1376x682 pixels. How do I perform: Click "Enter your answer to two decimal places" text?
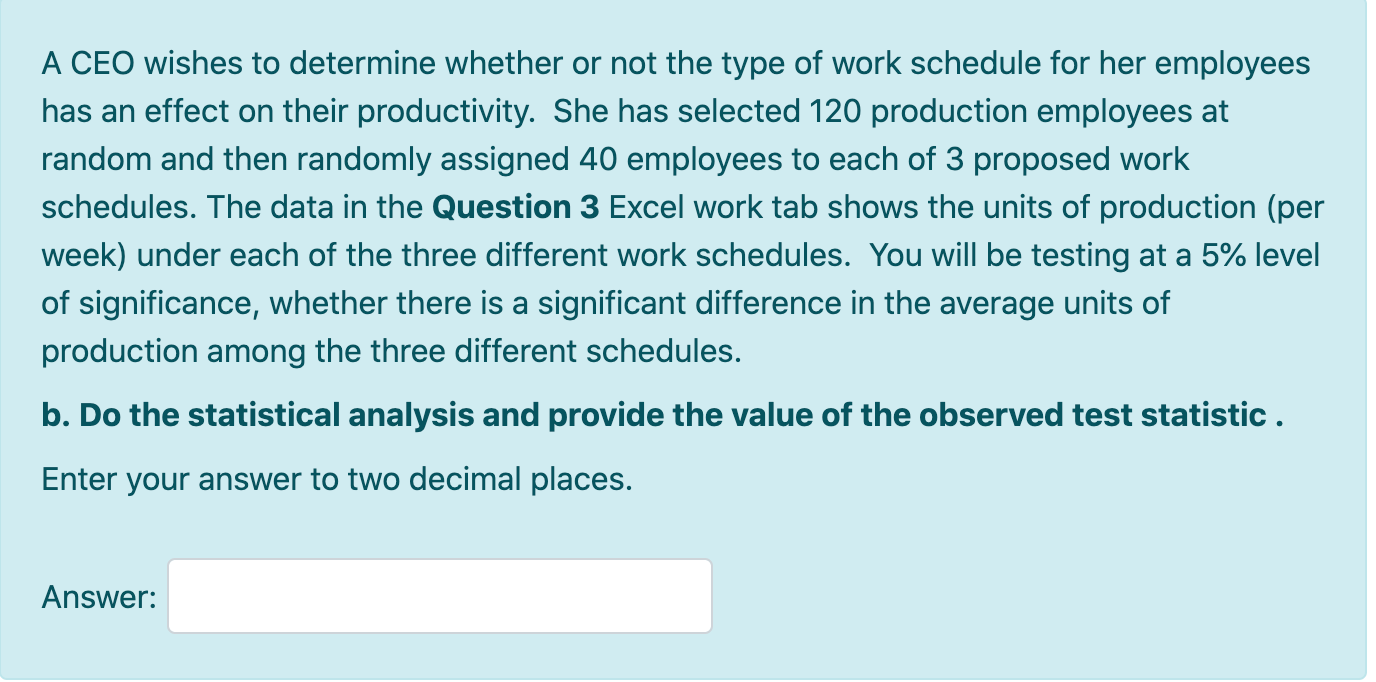click(337, 480)
